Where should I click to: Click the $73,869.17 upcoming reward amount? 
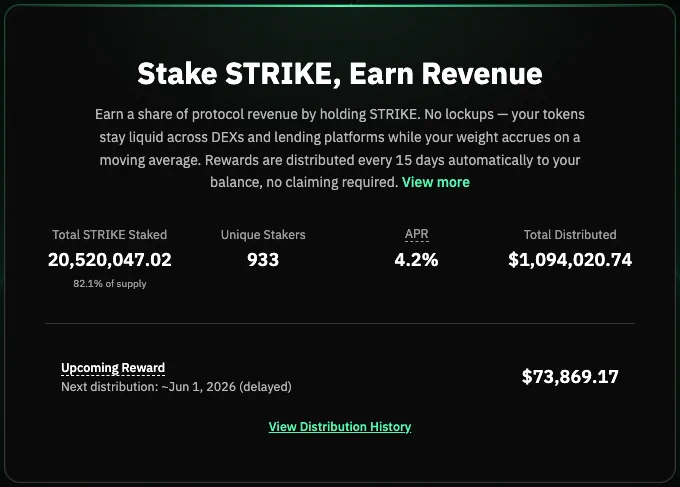click(x=570, y=376)
